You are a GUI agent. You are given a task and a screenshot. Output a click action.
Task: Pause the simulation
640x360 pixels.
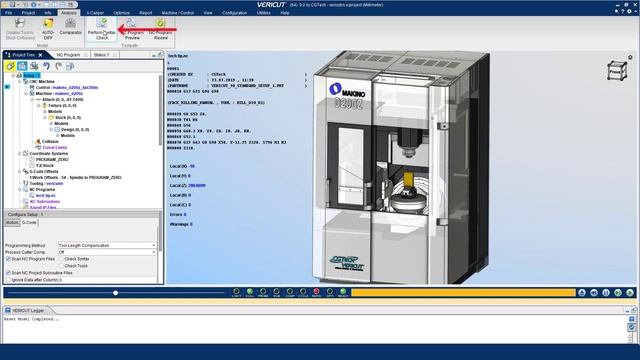click(x=606, y=293)
